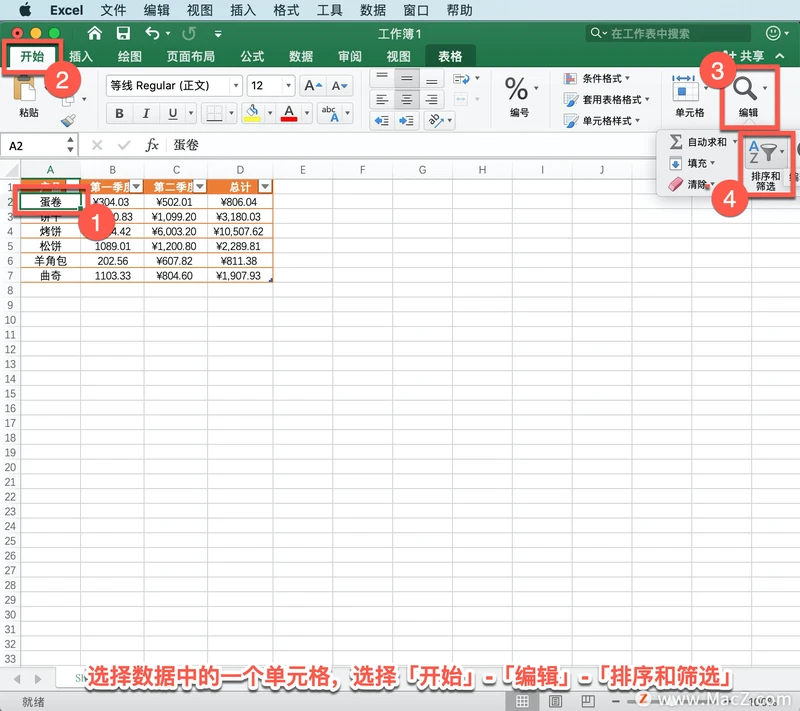The height and width of the screenshot is (711, 800).
Task: Increase font size with larger A icon
Action: click(x=312, y=86)
